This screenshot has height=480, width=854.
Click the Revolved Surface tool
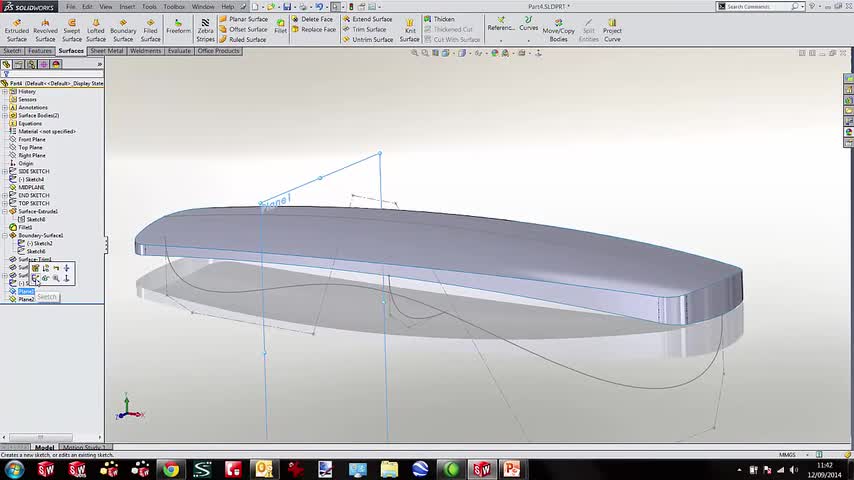point(45,29)
